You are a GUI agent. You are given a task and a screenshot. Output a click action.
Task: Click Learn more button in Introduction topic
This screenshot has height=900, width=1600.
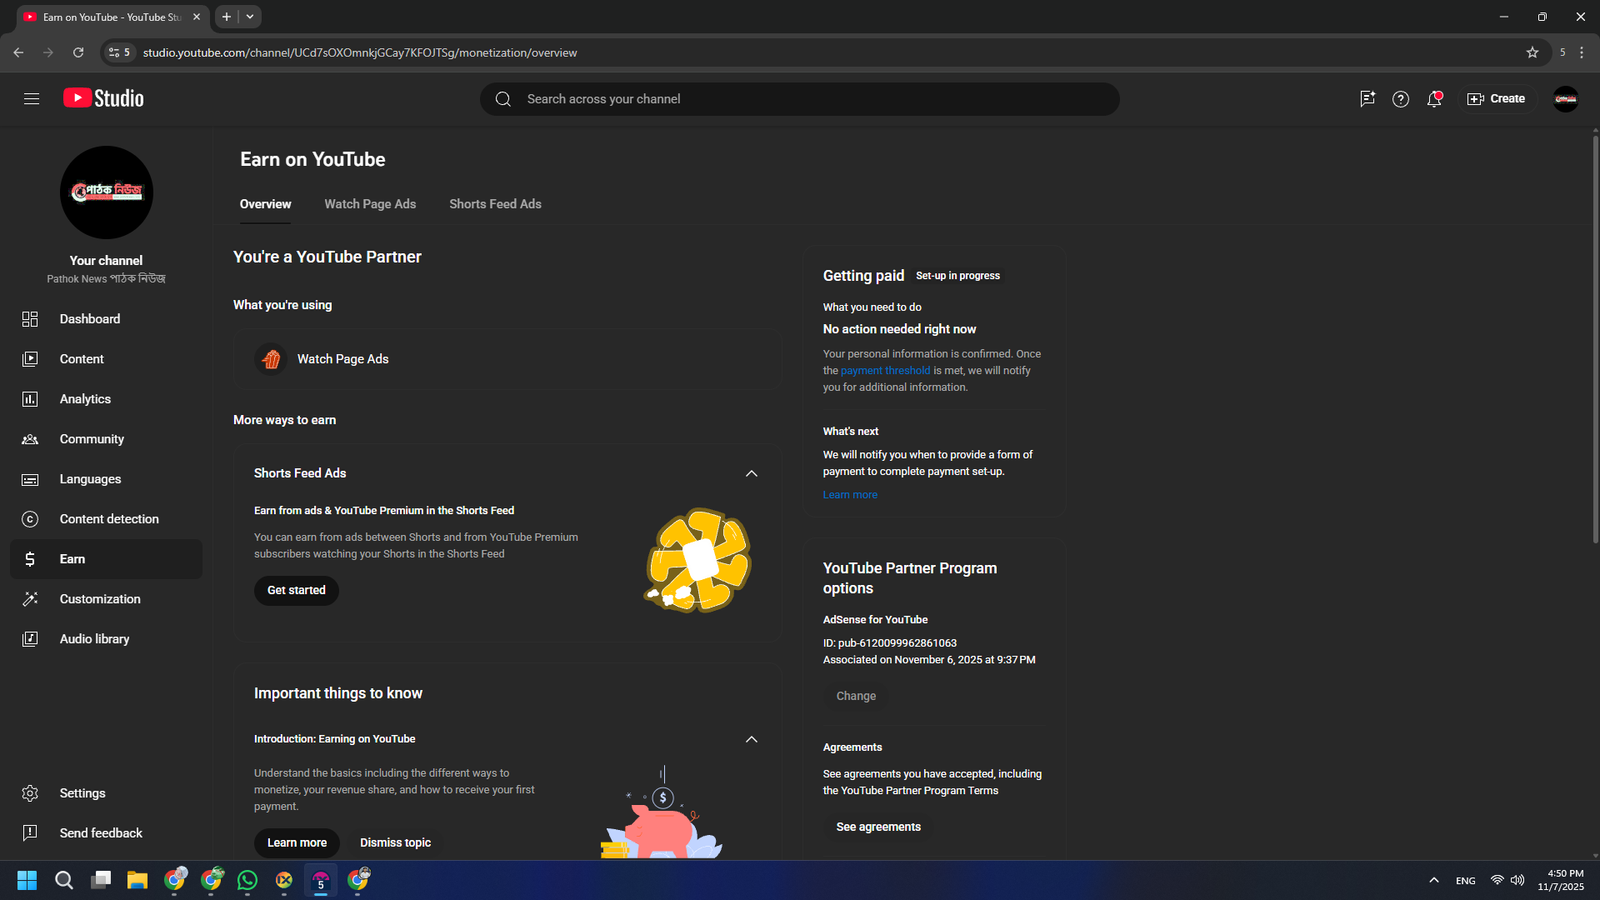click(297, 843)
